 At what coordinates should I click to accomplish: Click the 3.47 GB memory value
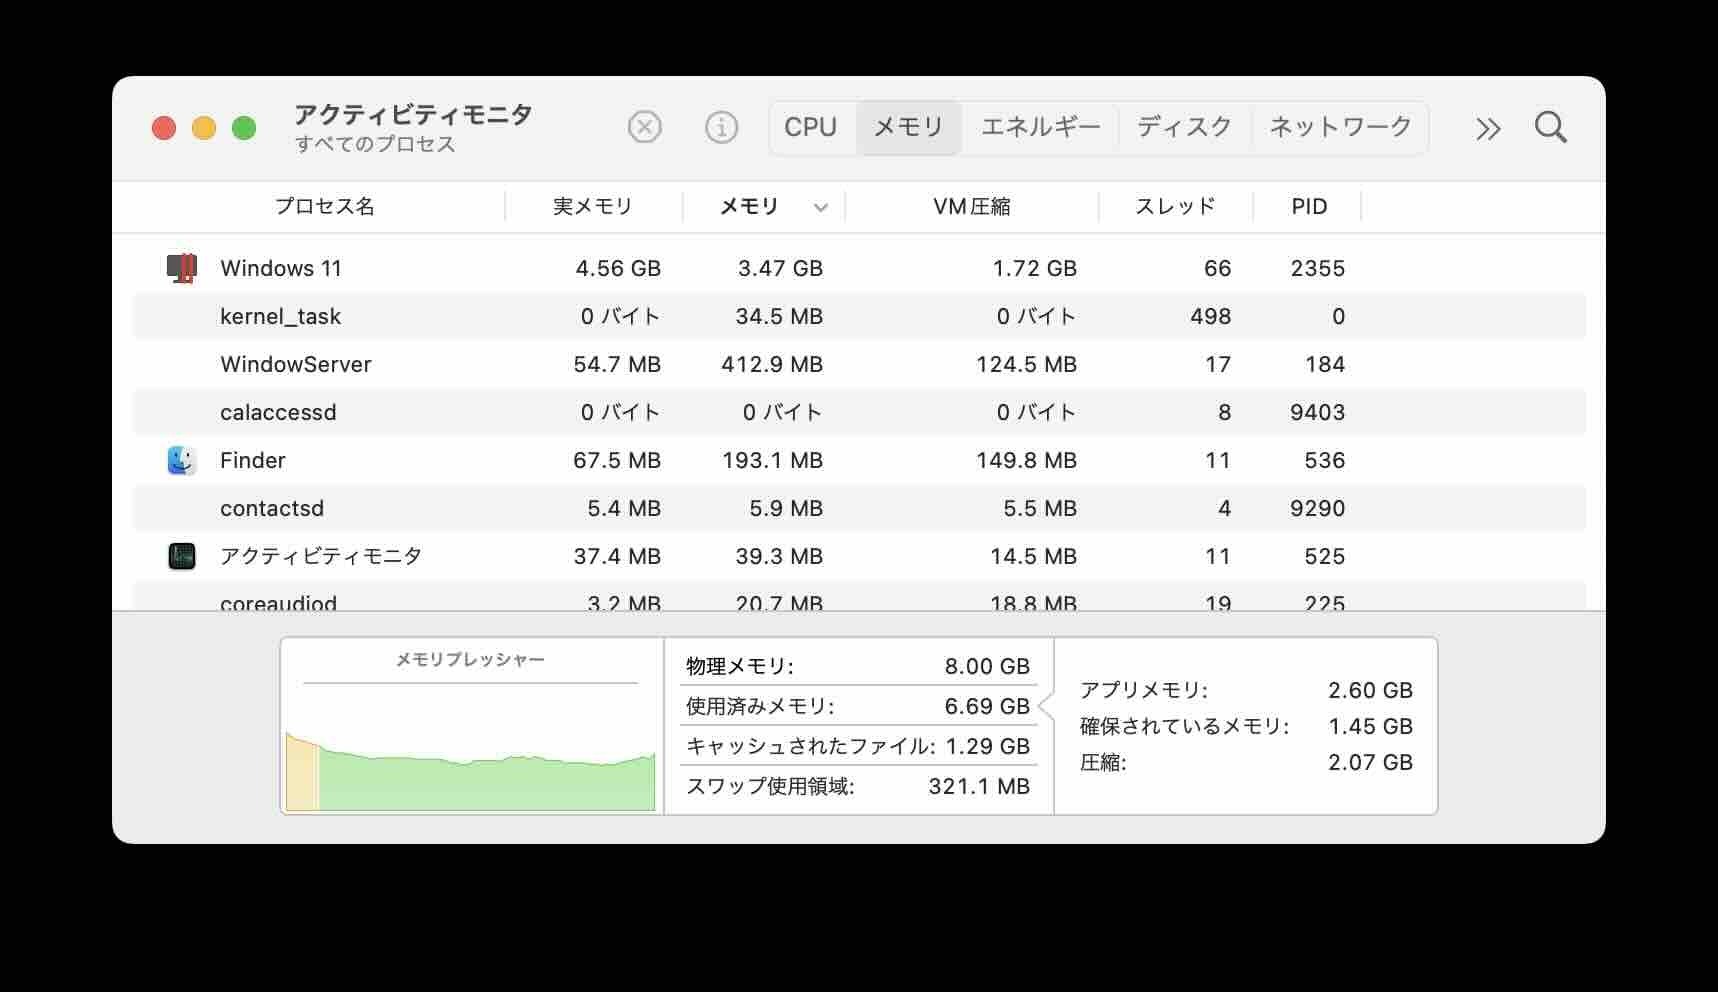click(780, 268)
